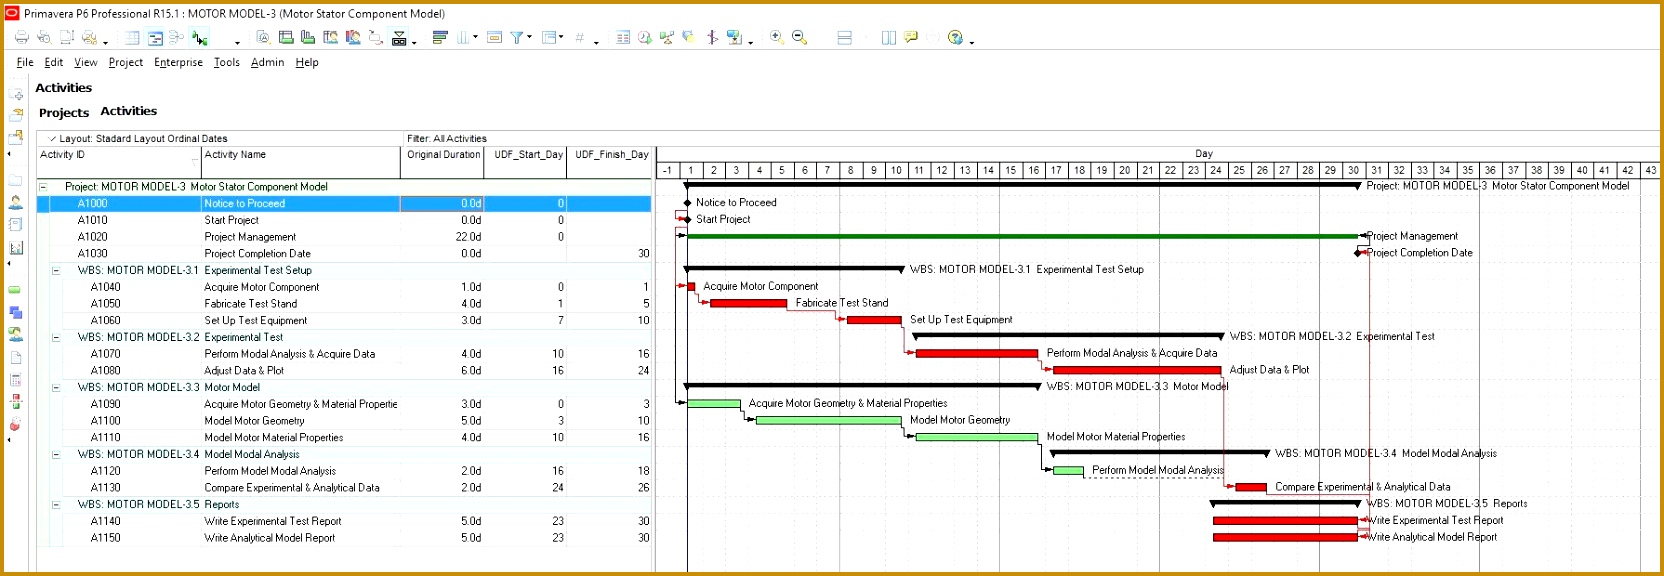Collapse the Project MOTOR MODEL-3 group
Viewport: 1664px width, 576px height.
pos(43,187)
